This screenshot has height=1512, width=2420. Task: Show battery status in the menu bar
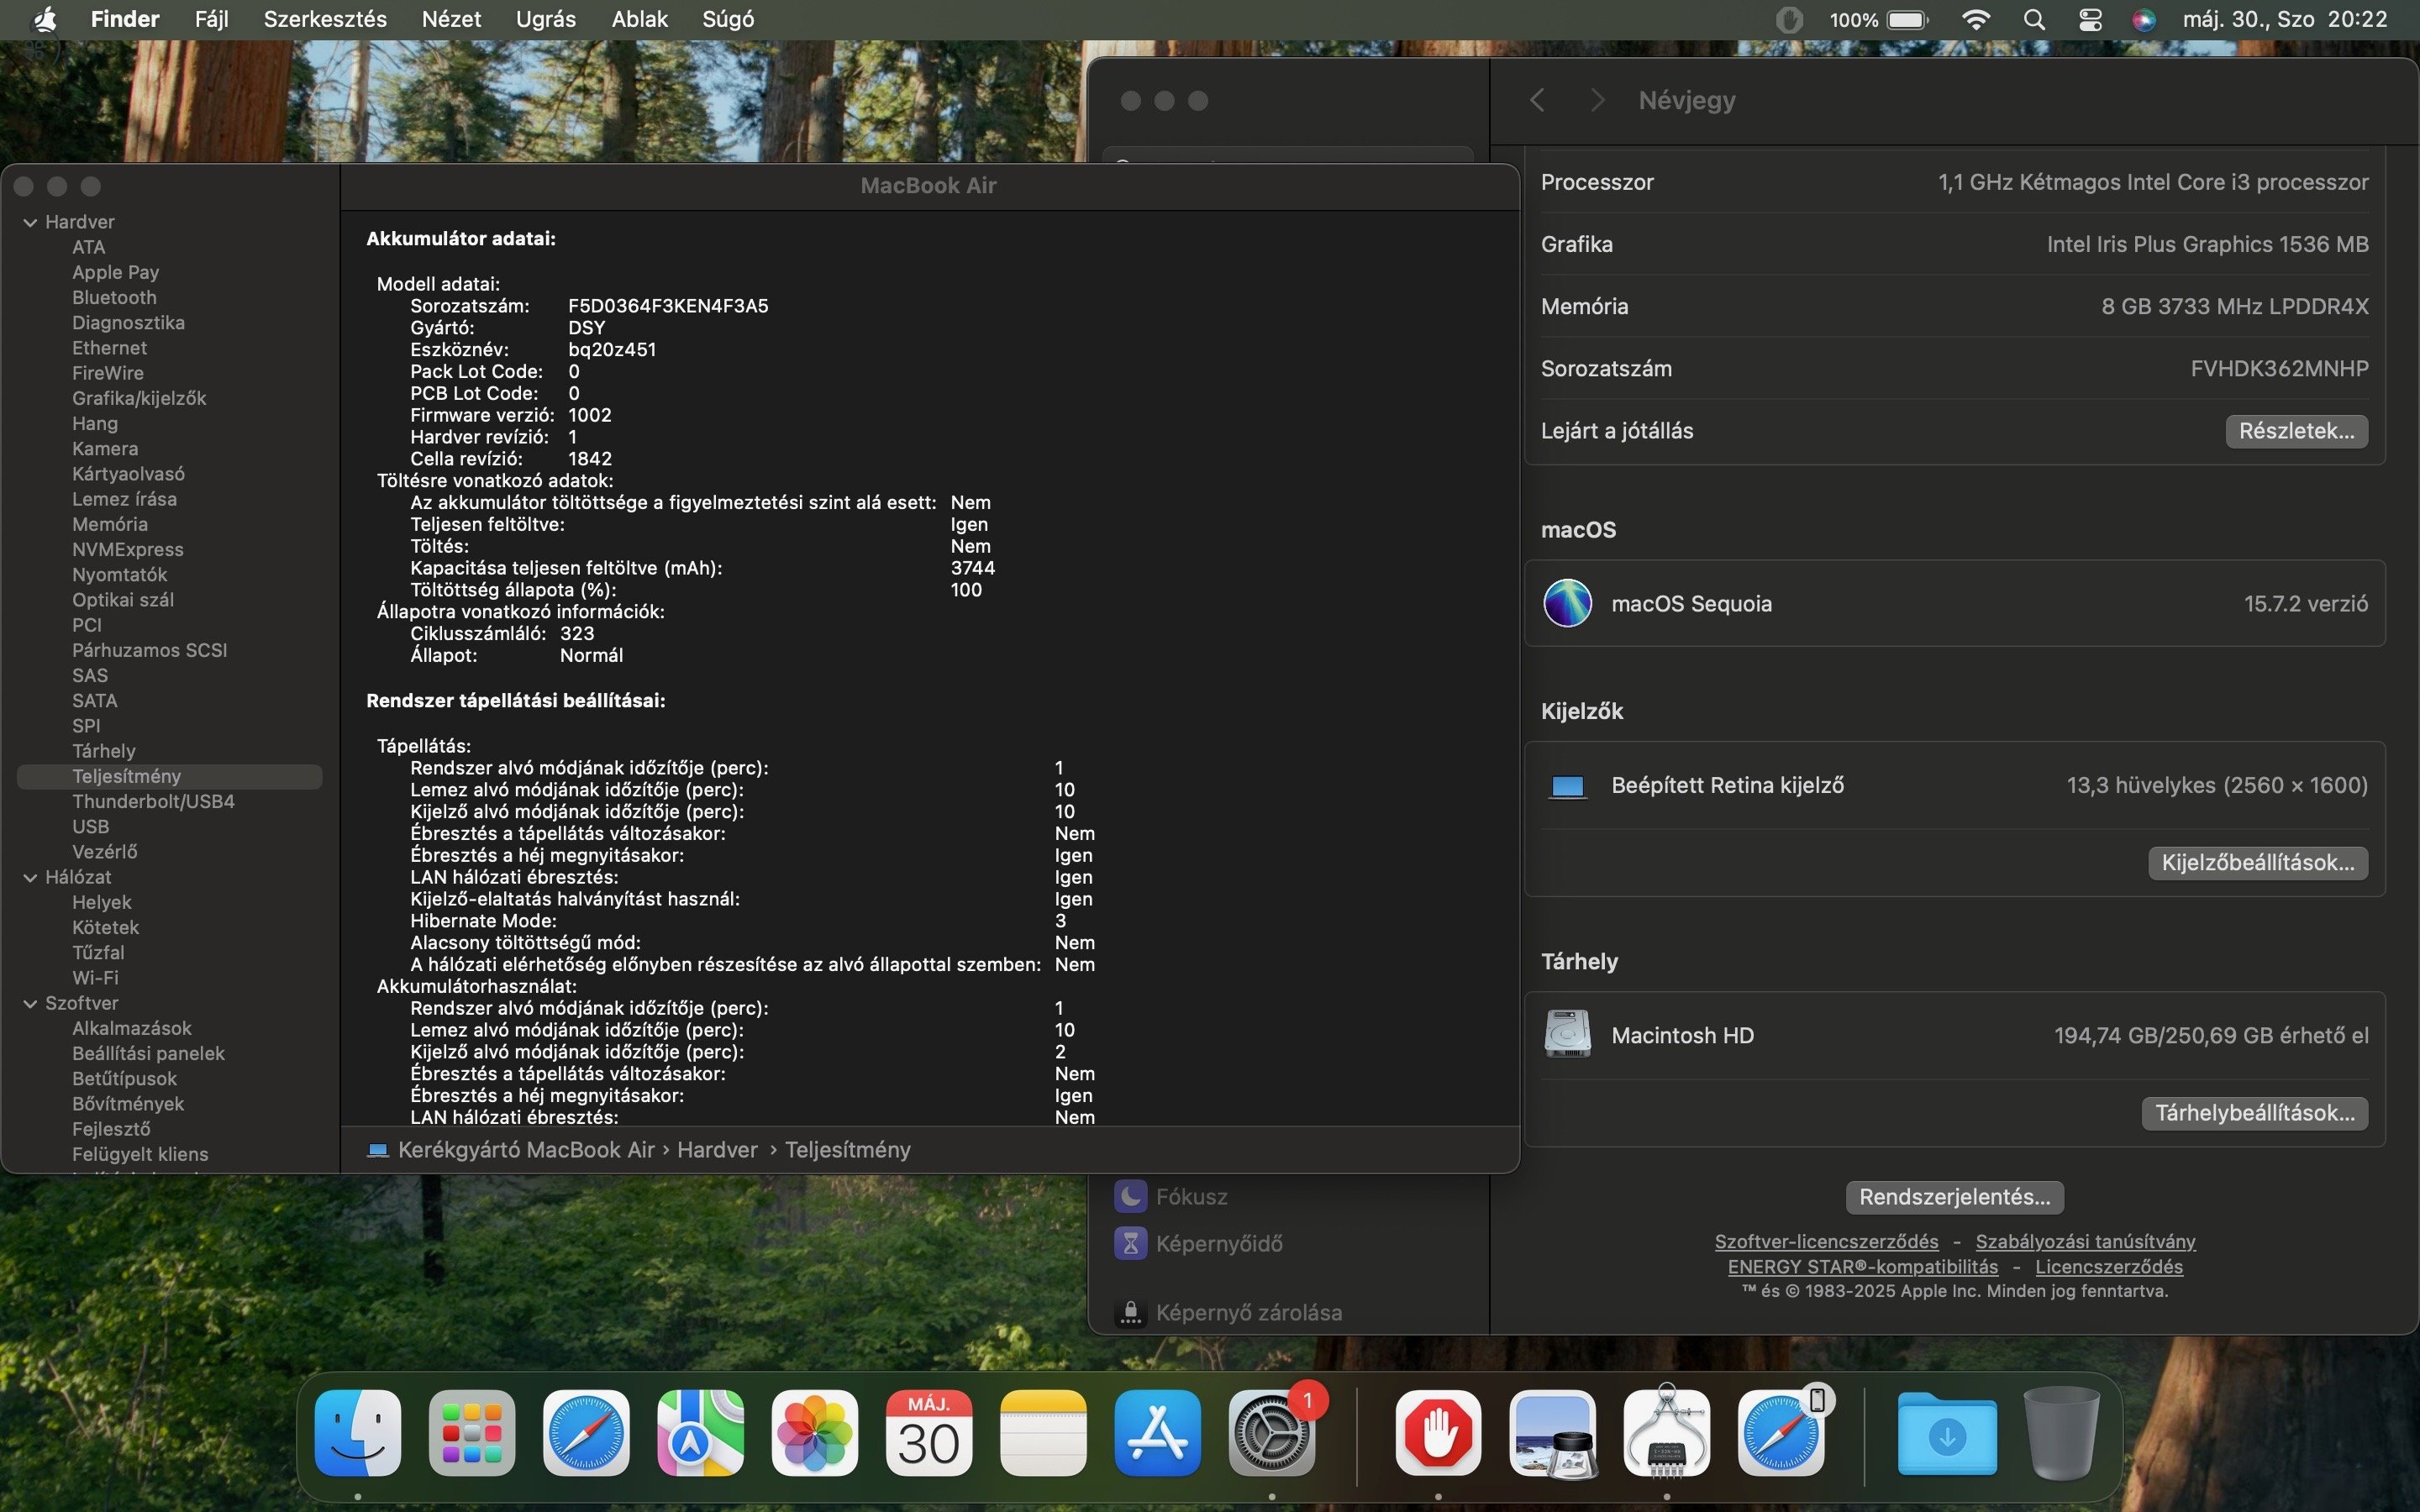1879,19
